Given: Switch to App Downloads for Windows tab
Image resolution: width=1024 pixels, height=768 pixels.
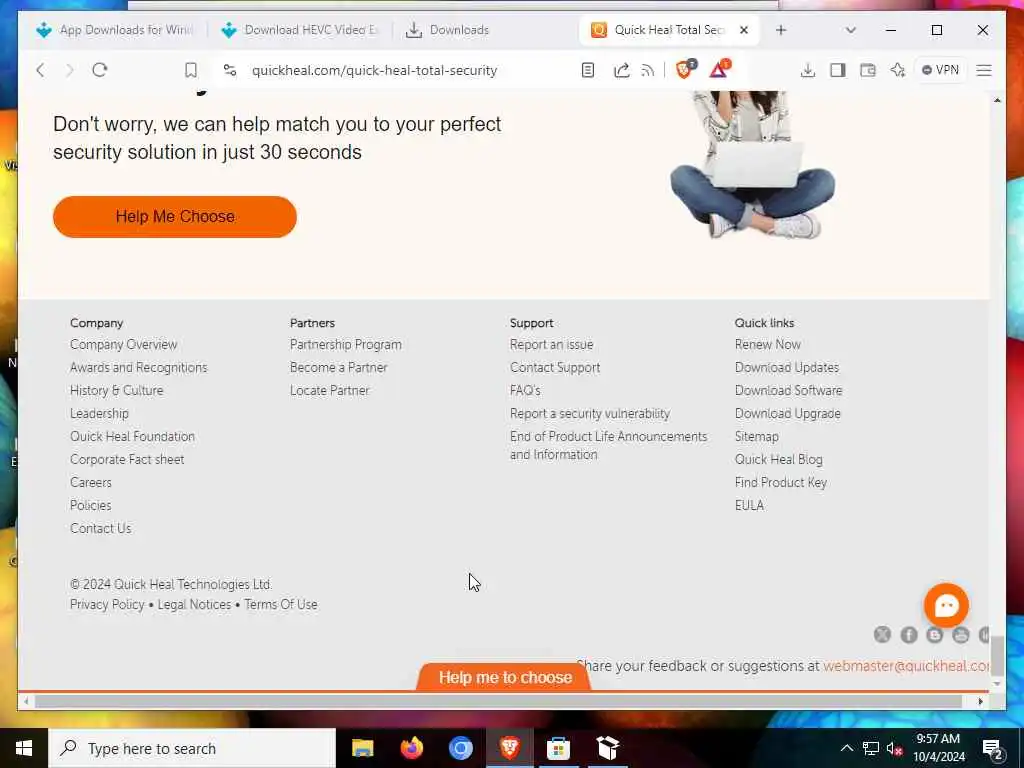Looking at the screenshot, I should [115, 30].
